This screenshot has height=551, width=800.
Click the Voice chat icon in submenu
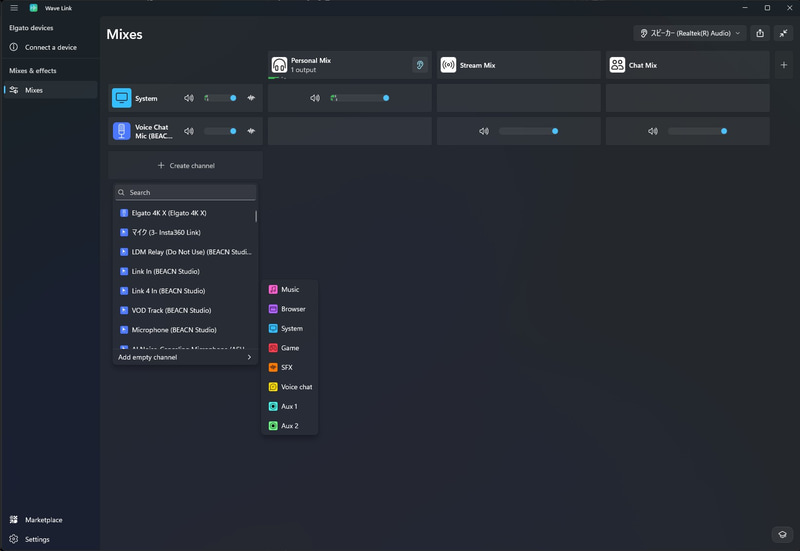pyautogui.click(x=273, y=387)
